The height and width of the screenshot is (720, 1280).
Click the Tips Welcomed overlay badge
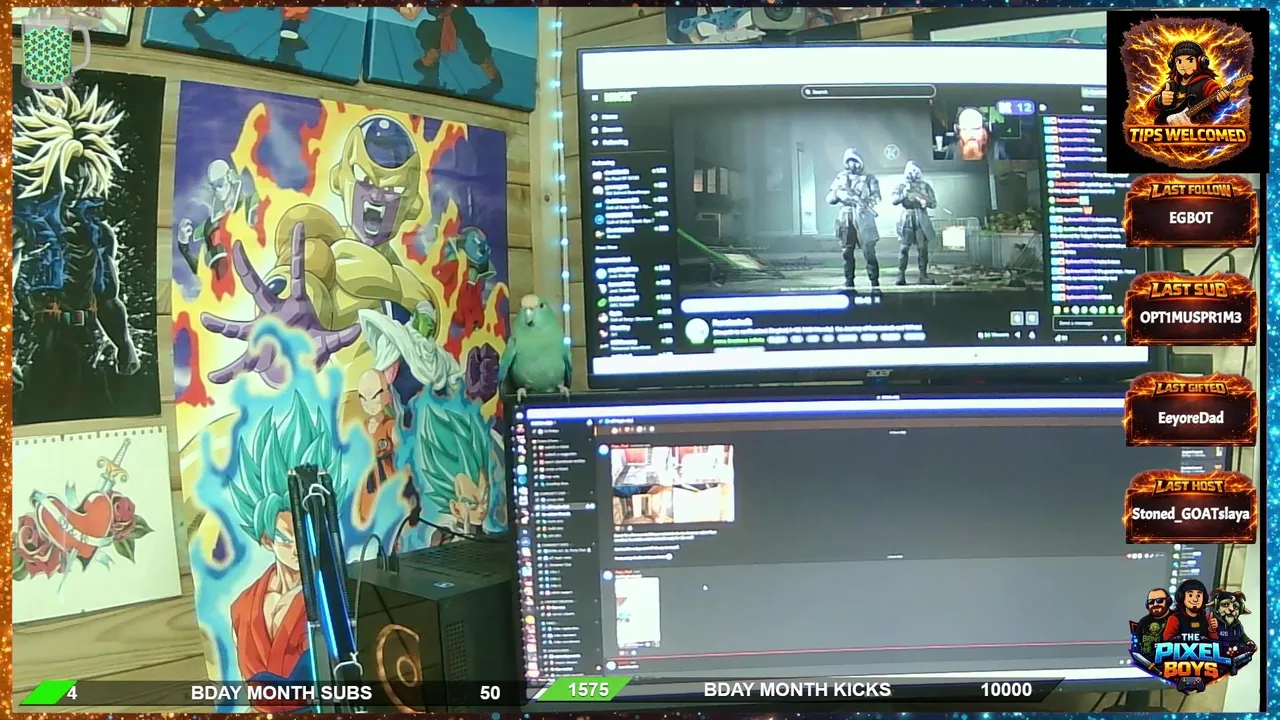click(1188, 91)
